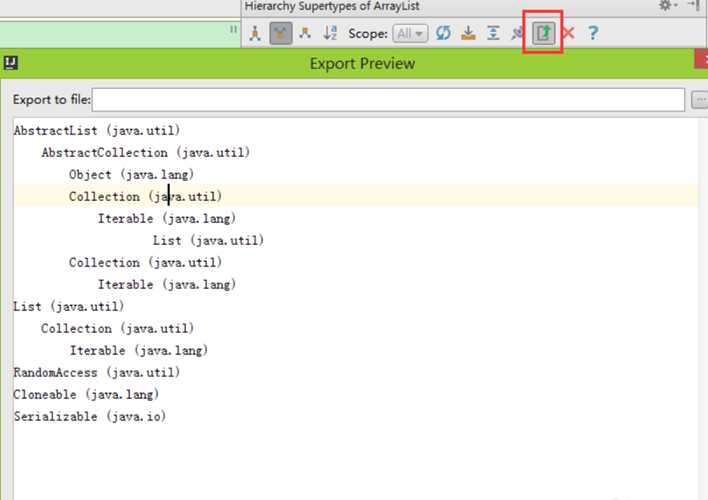Pin the hierarchy tab
This screenshot has height=500, width=708.
tap(517, 33)
